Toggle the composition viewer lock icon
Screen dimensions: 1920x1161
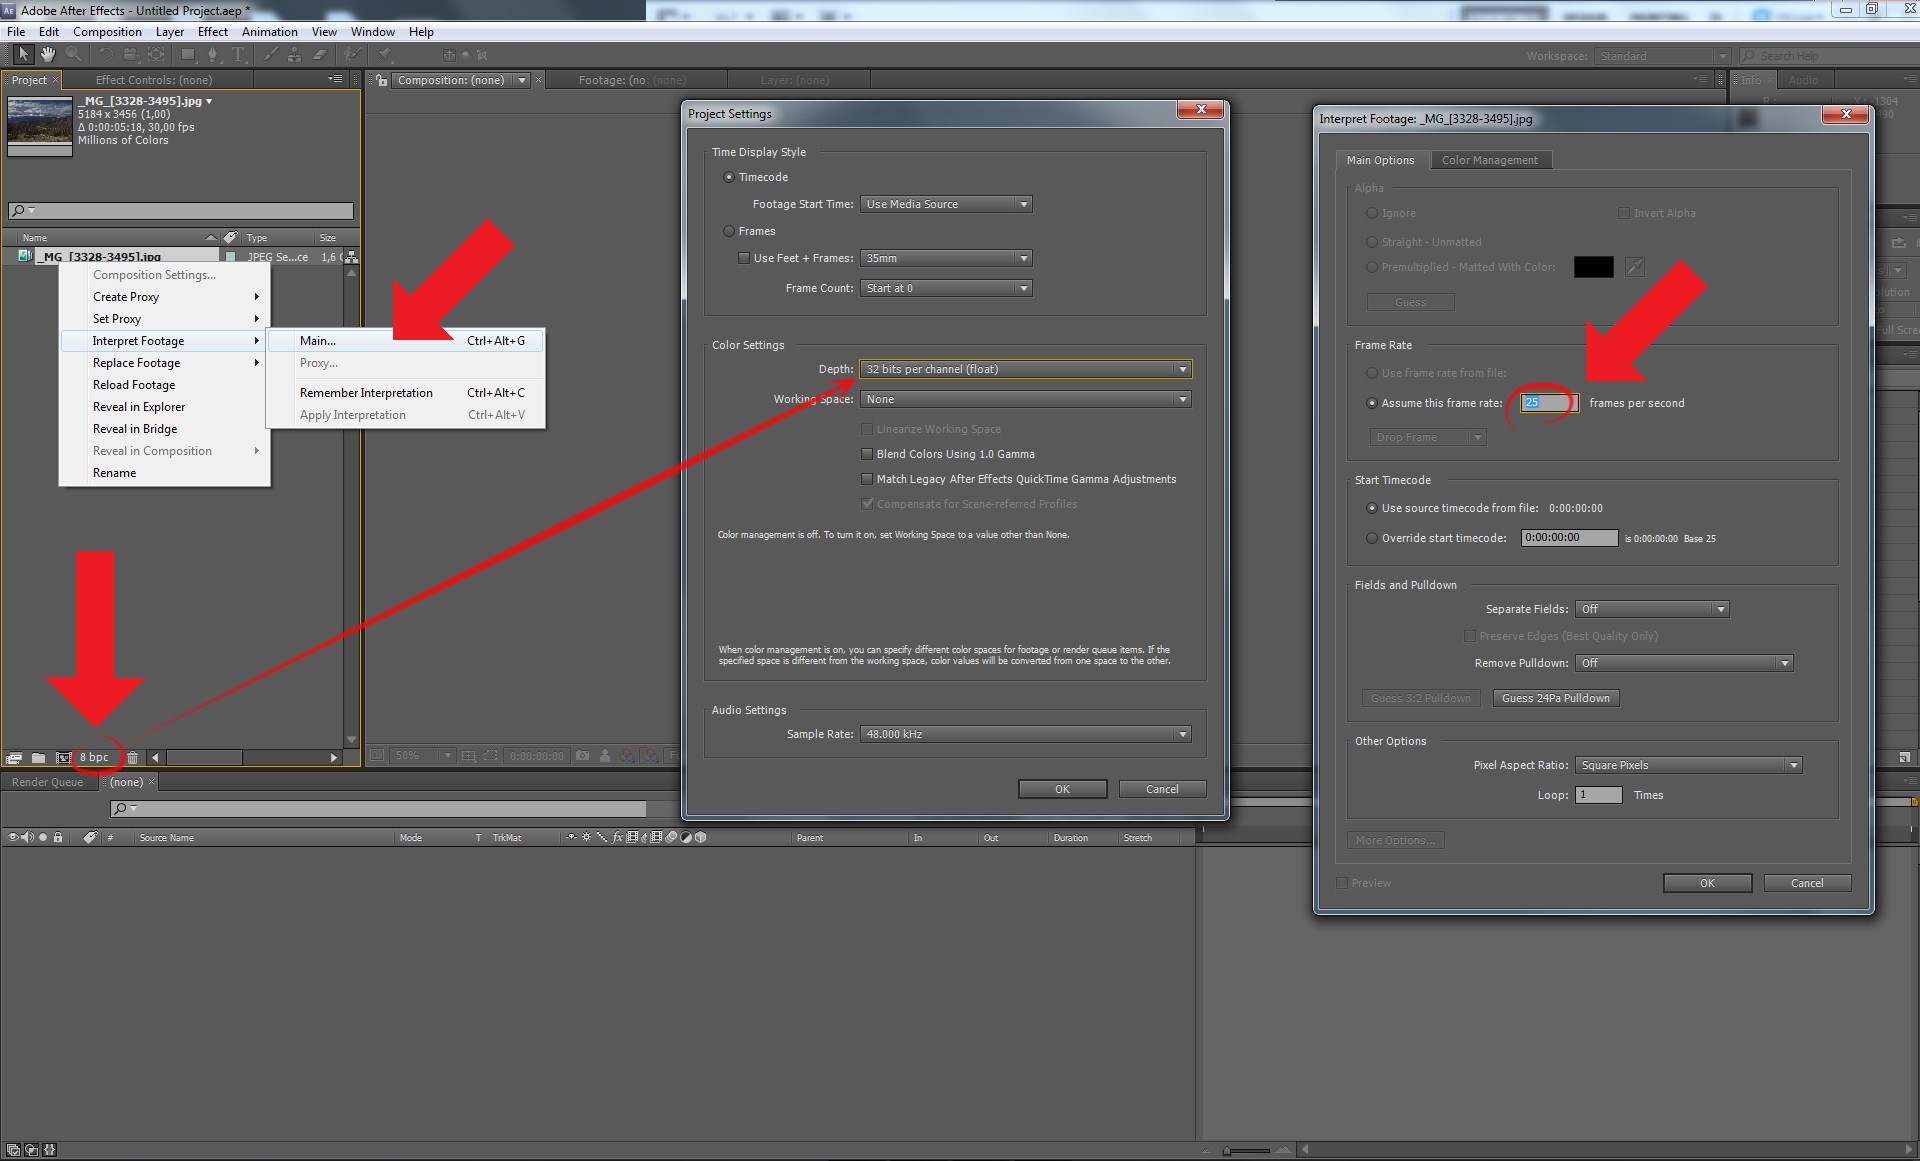[381, 80]
